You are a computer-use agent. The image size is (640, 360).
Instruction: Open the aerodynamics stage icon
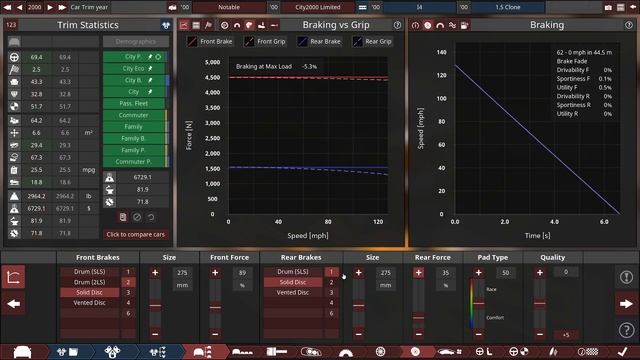[x=449, y=352]
